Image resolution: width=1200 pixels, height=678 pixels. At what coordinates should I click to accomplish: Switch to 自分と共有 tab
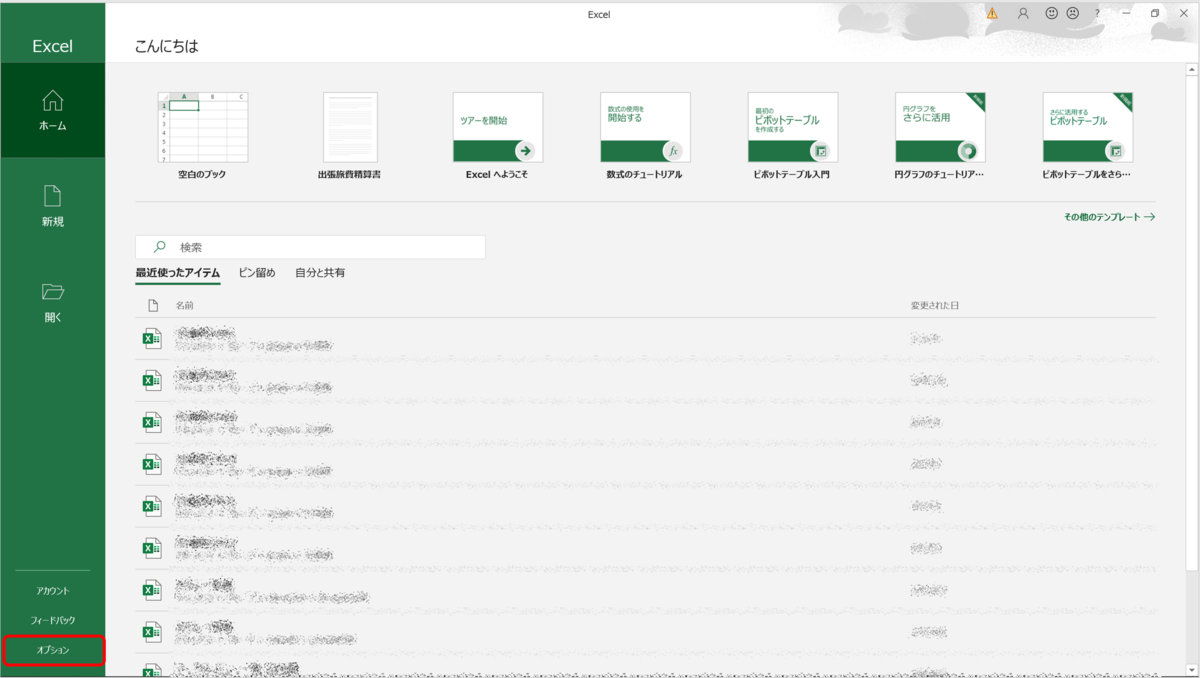coord(320,273)
